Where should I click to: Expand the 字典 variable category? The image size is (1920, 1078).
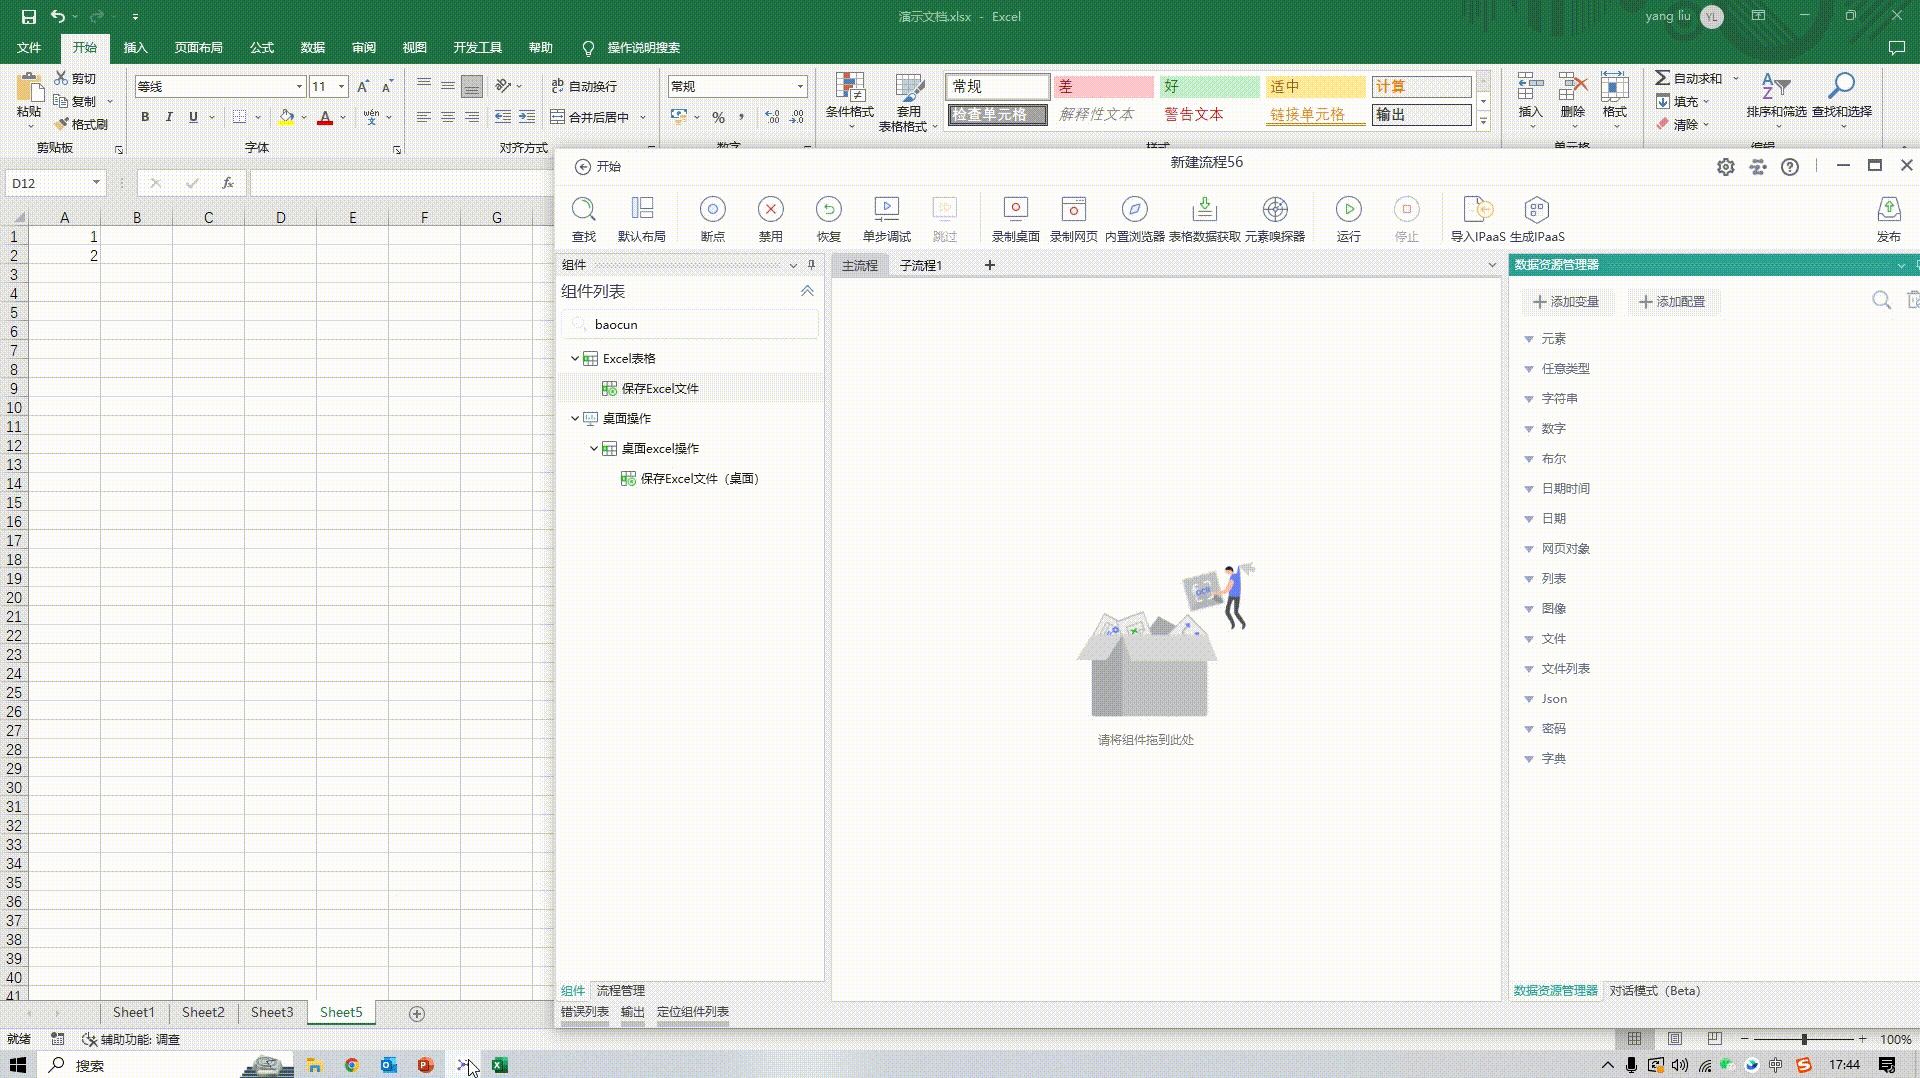point(1528,759)
